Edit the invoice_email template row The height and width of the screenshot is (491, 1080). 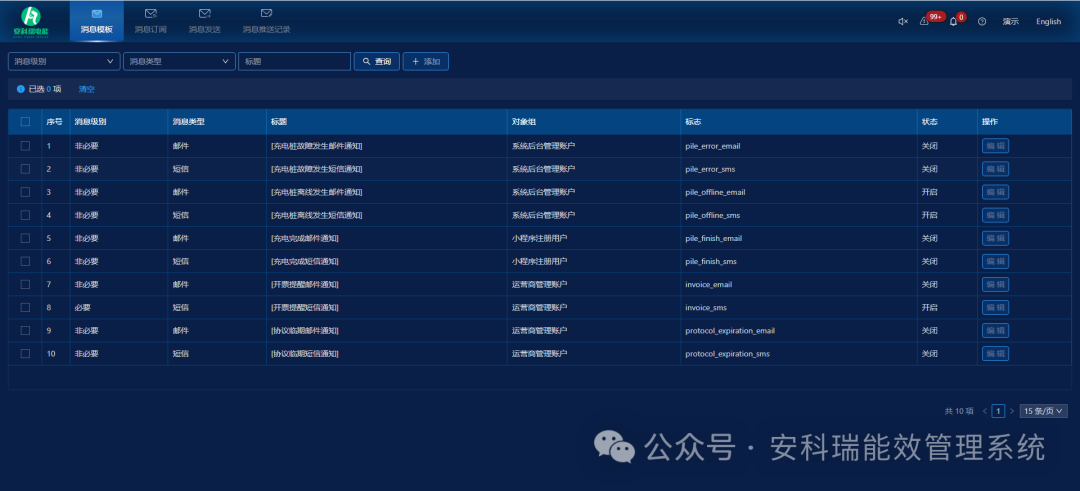pos(995,284)
